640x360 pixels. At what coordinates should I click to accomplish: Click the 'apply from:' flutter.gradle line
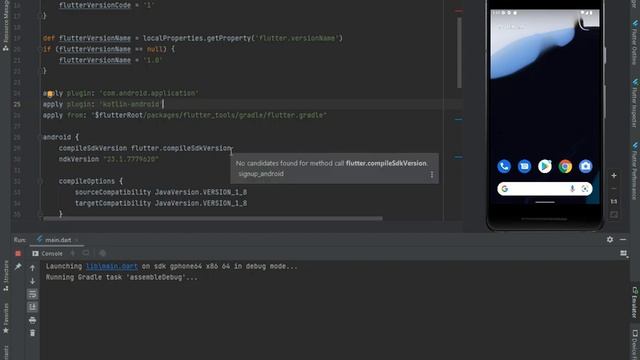pos(185,115)
